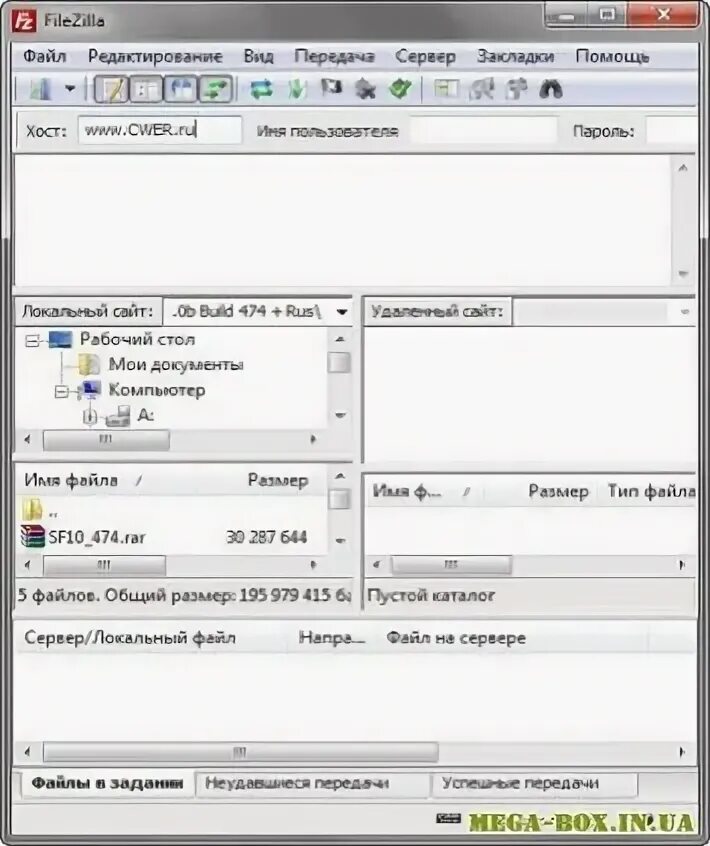Click the disconnect from server icon
This screenshot has width=710, height=846.
click(366, 89)
